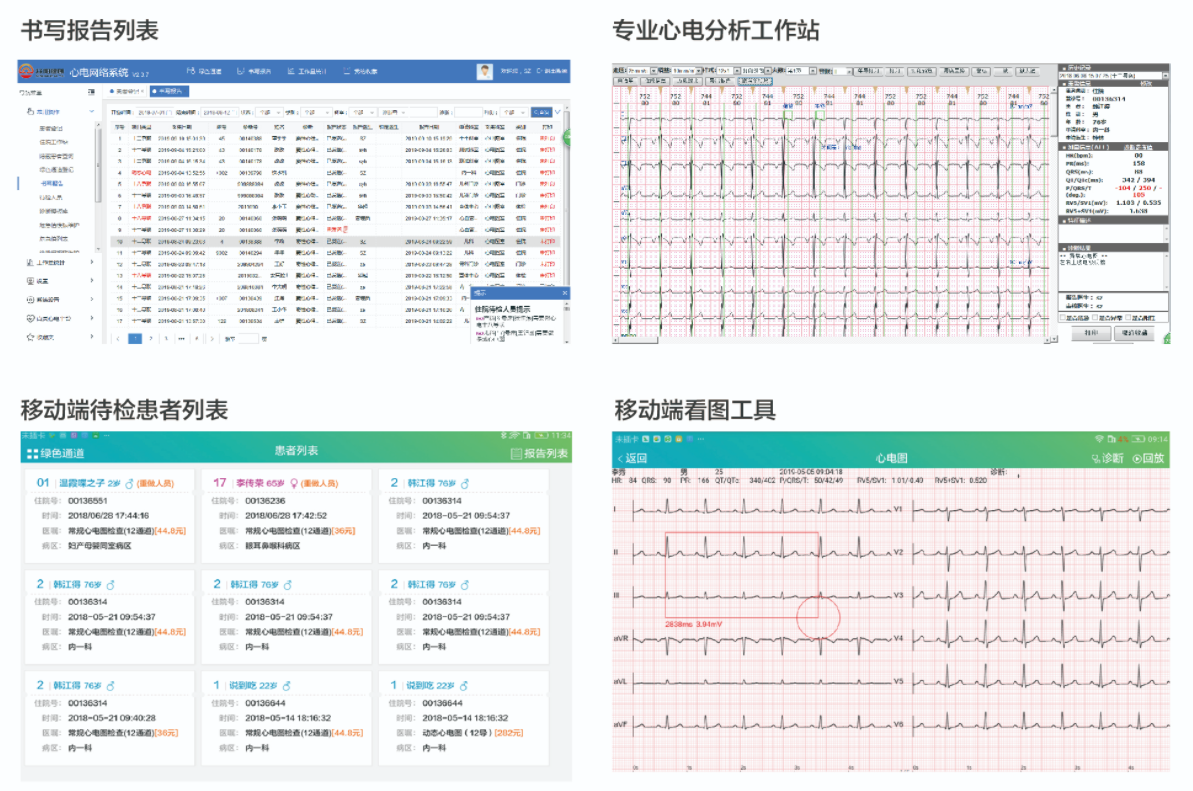
Task: Expand the 设置 group in web sidebar
Action: (59, 281)
